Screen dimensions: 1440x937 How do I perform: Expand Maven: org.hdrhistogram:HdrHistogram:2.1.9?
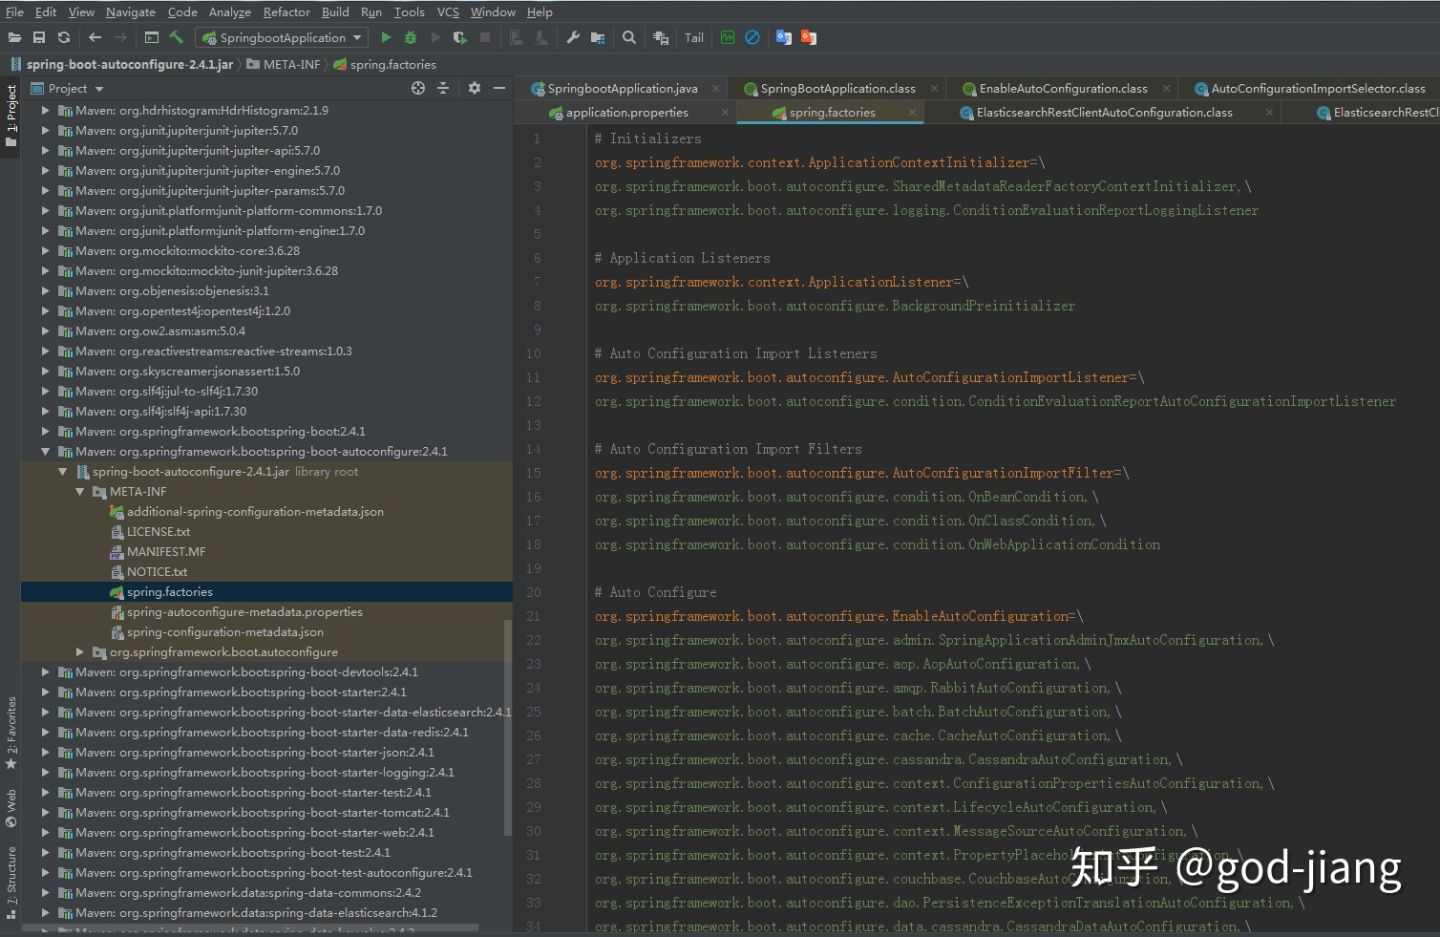pos(46,110)
